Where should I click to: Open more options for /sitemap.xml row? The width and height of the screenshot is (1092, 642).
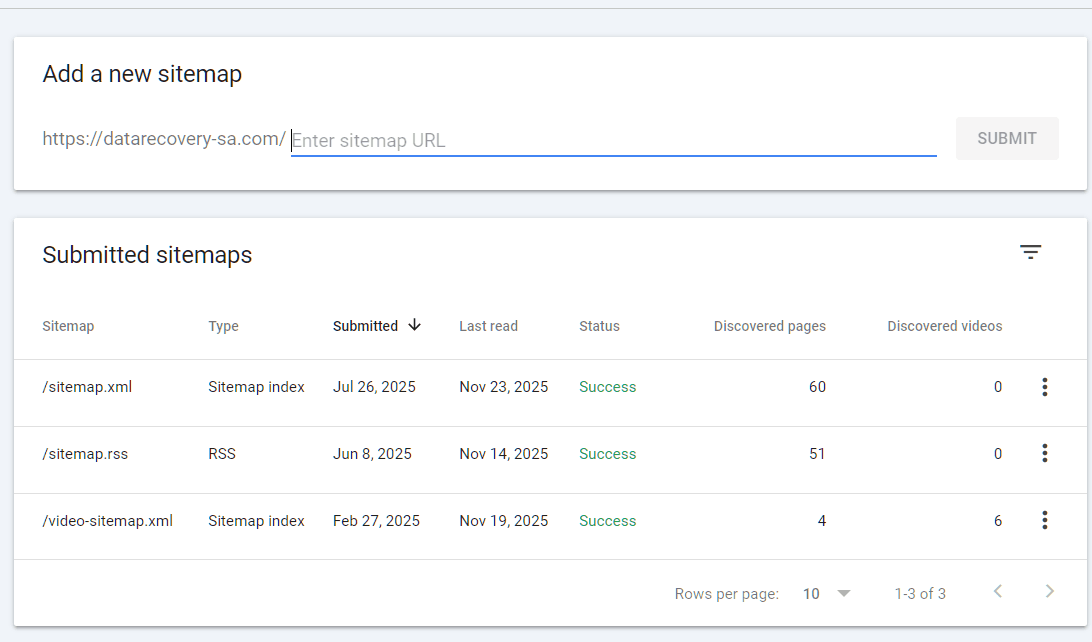(1044, 387)
